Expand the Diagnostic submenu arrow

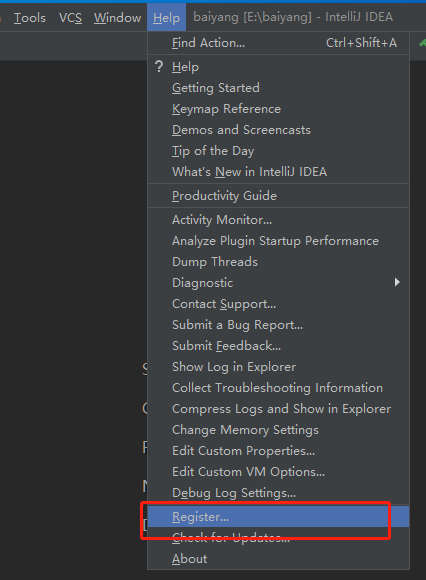[397, 282]
